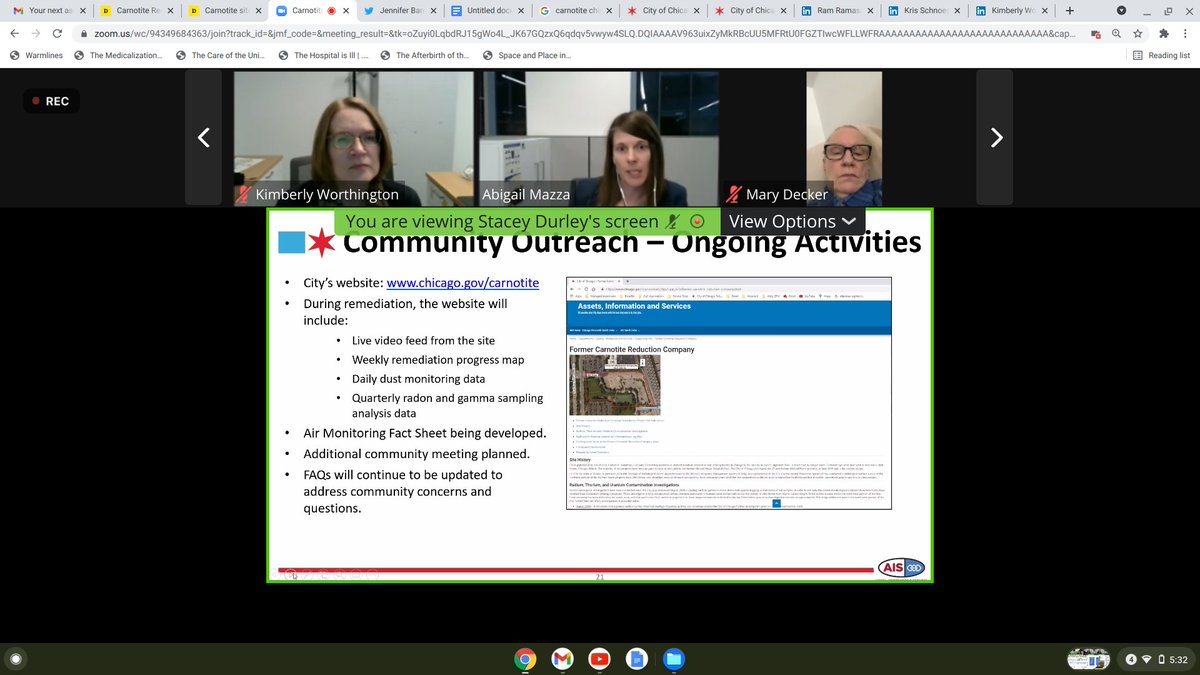Click 'Weekly remediation progress map' text
Viewport: 1200px width, 675px height.
tap(437, 360)
